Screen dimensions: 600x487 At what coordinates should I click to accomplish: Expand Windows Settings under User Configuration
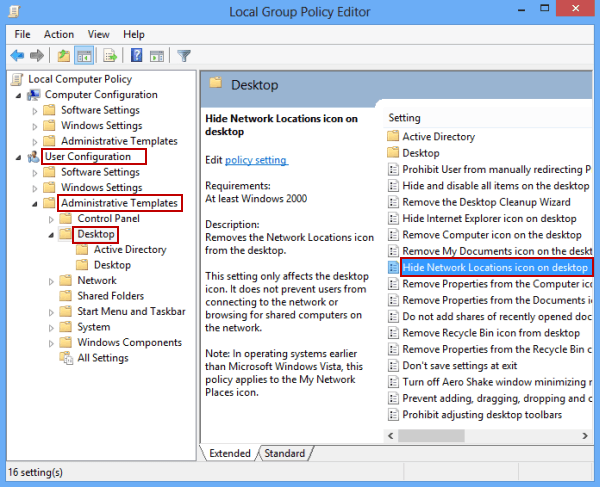(x=35, y=188)
